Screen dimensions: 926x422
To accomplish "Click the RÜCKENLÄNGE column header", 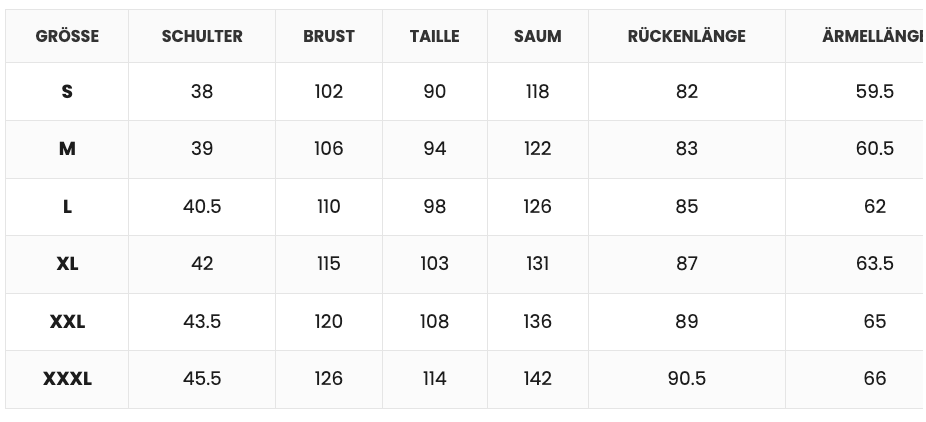I will [x=687, y=36].
